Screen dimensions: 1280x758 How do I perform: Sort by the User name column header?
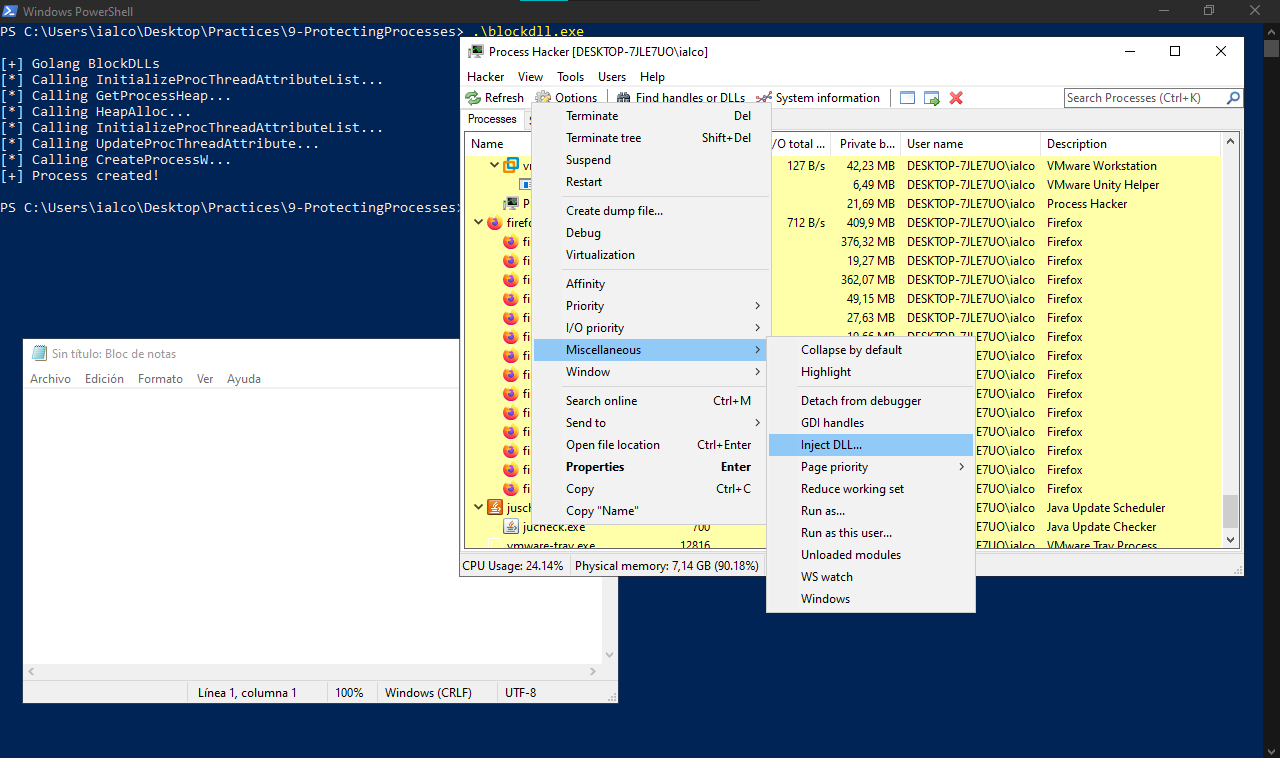[x=970, y=144]
